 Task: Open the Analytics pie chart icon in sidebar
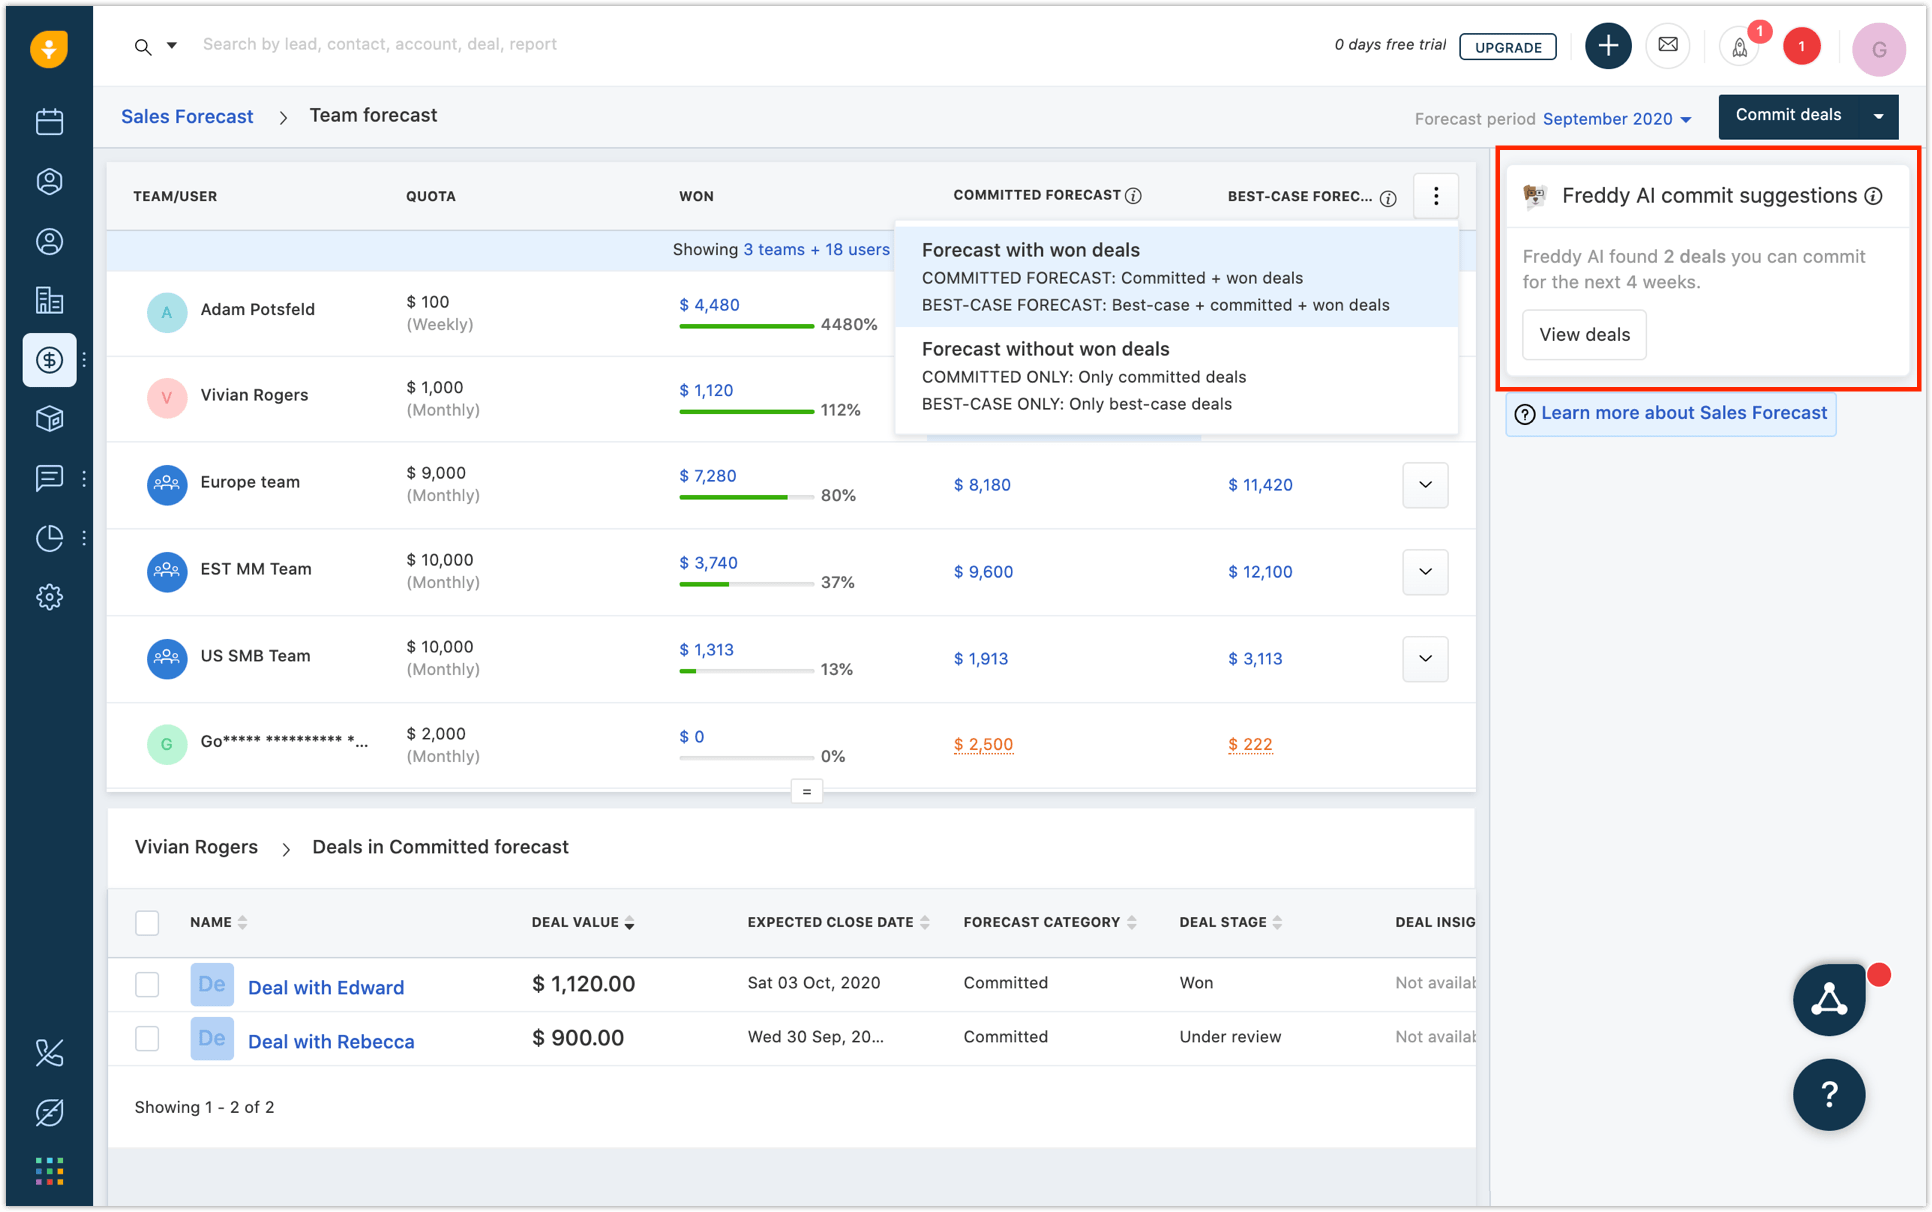(48, 538)
